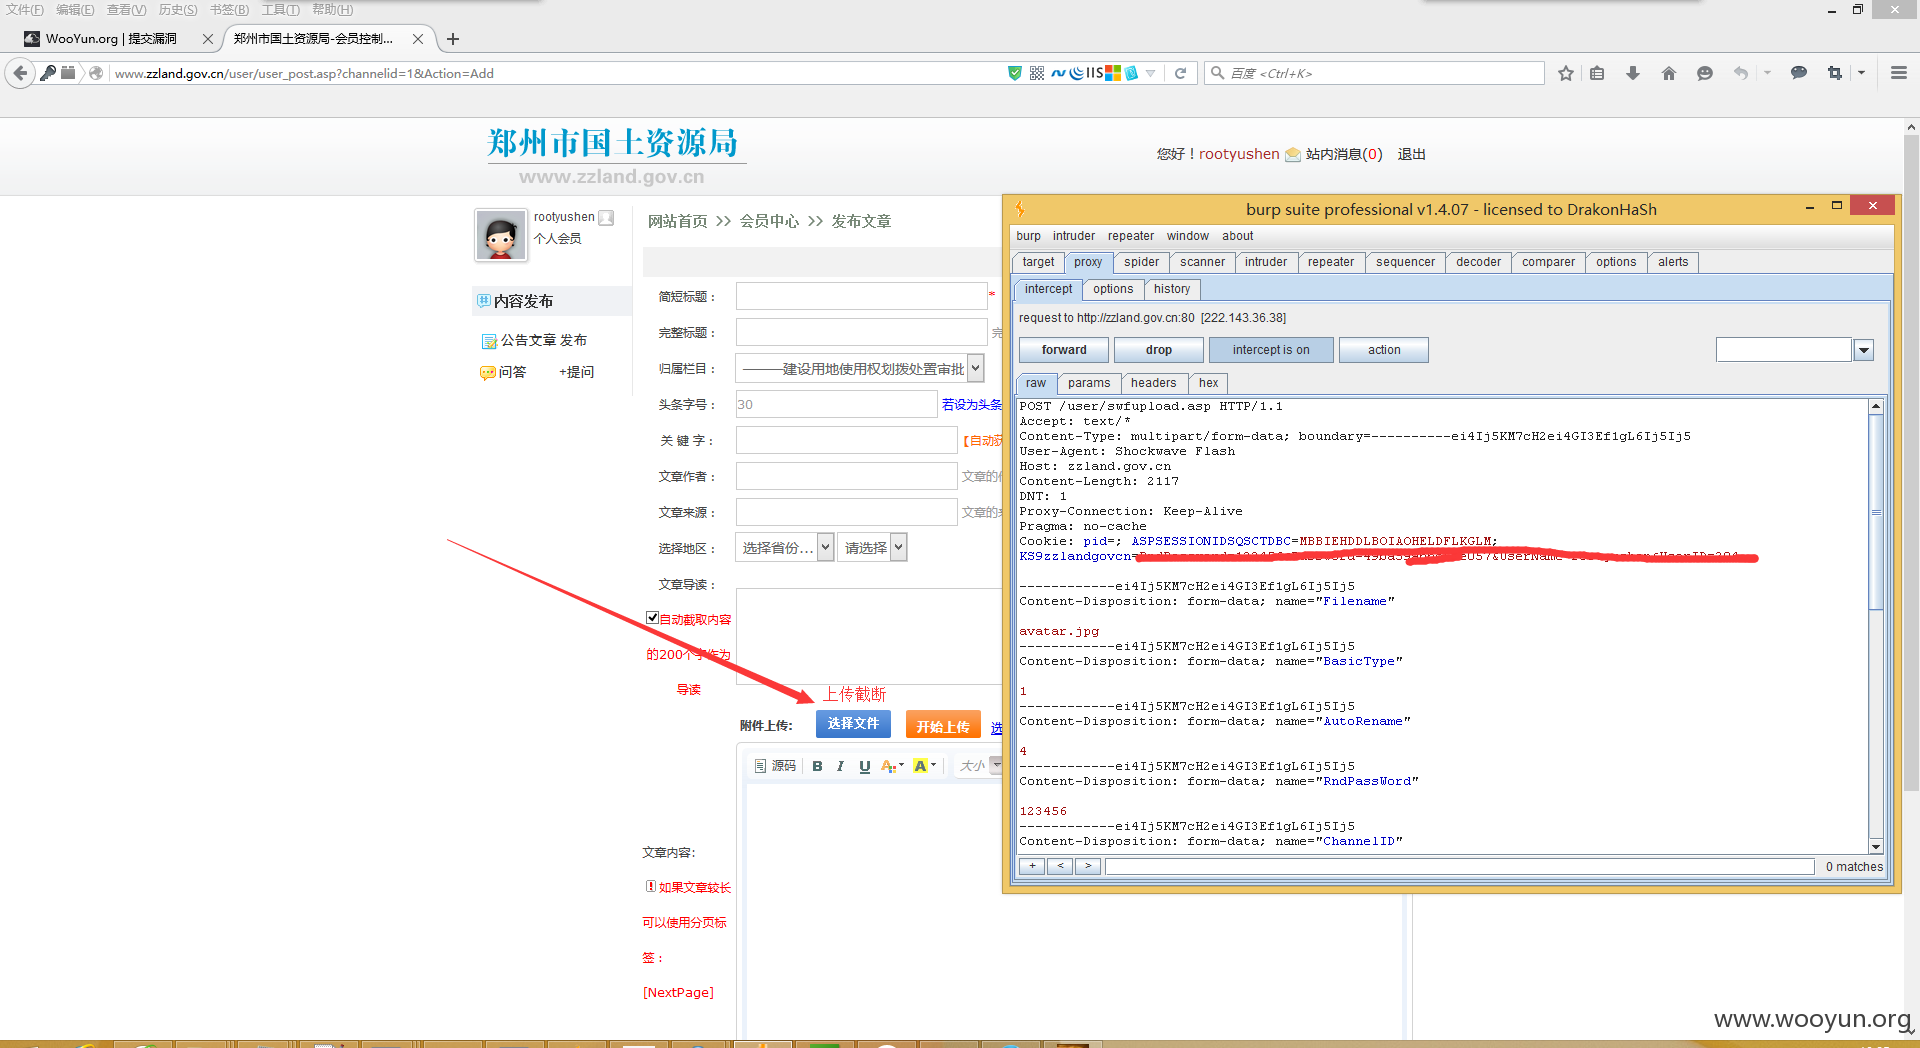This screenshot has height=1048, width=1920.
Task: Click the green shield icon in address bar
Action: [1015, 73]
